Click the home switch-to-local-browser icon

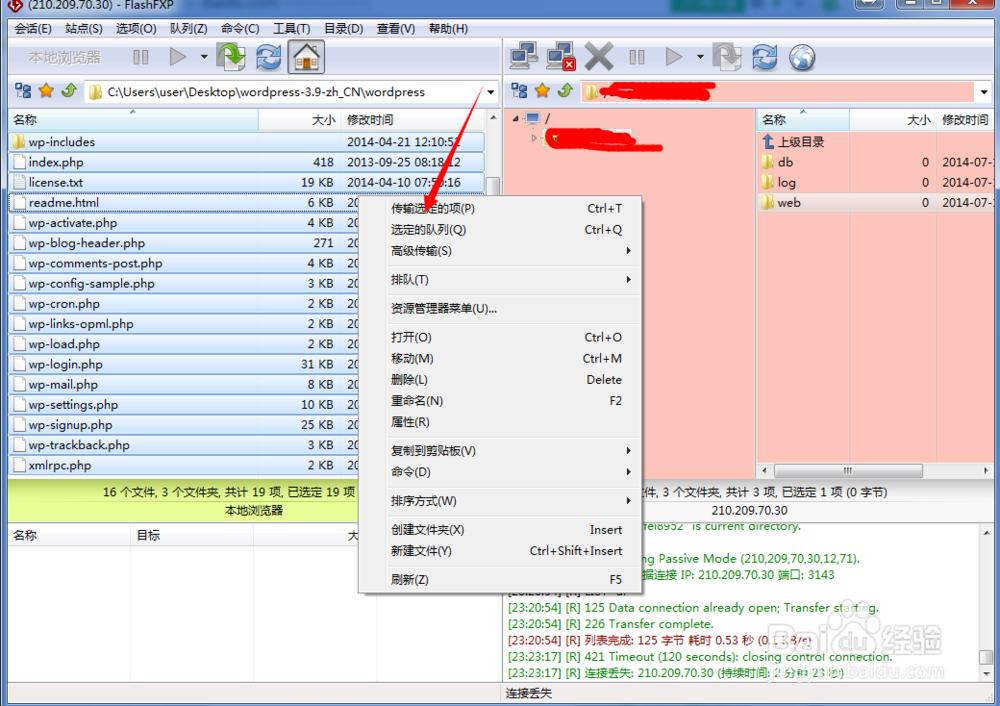(306, 57)
